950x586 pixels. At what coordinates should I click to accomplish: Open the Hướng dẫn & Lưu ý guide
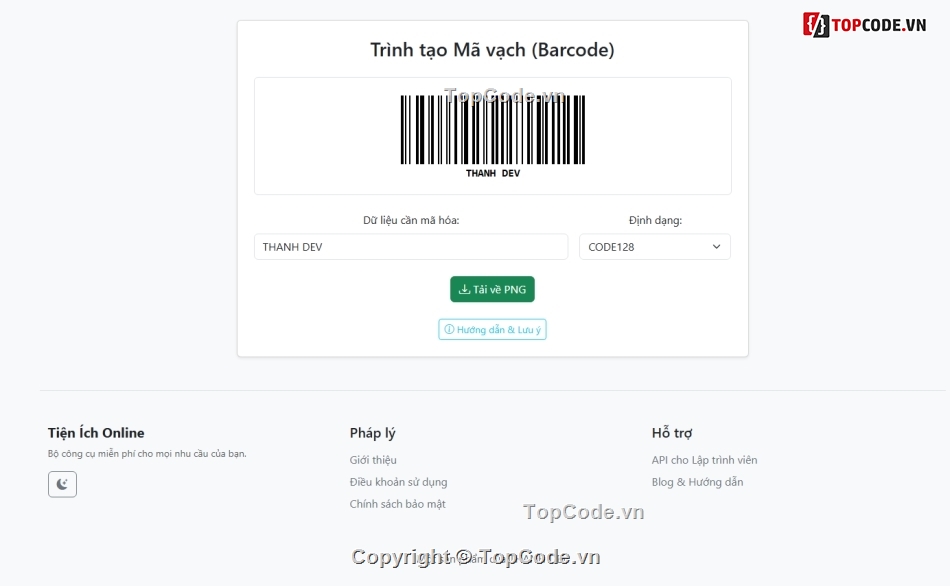tap(492, 329)
